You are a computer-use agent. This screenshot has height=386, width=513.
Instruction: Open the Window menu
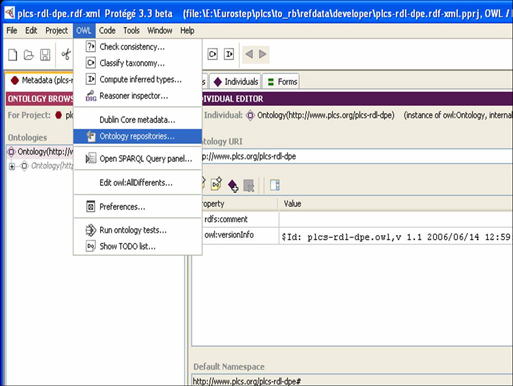[x=160, y=31]
